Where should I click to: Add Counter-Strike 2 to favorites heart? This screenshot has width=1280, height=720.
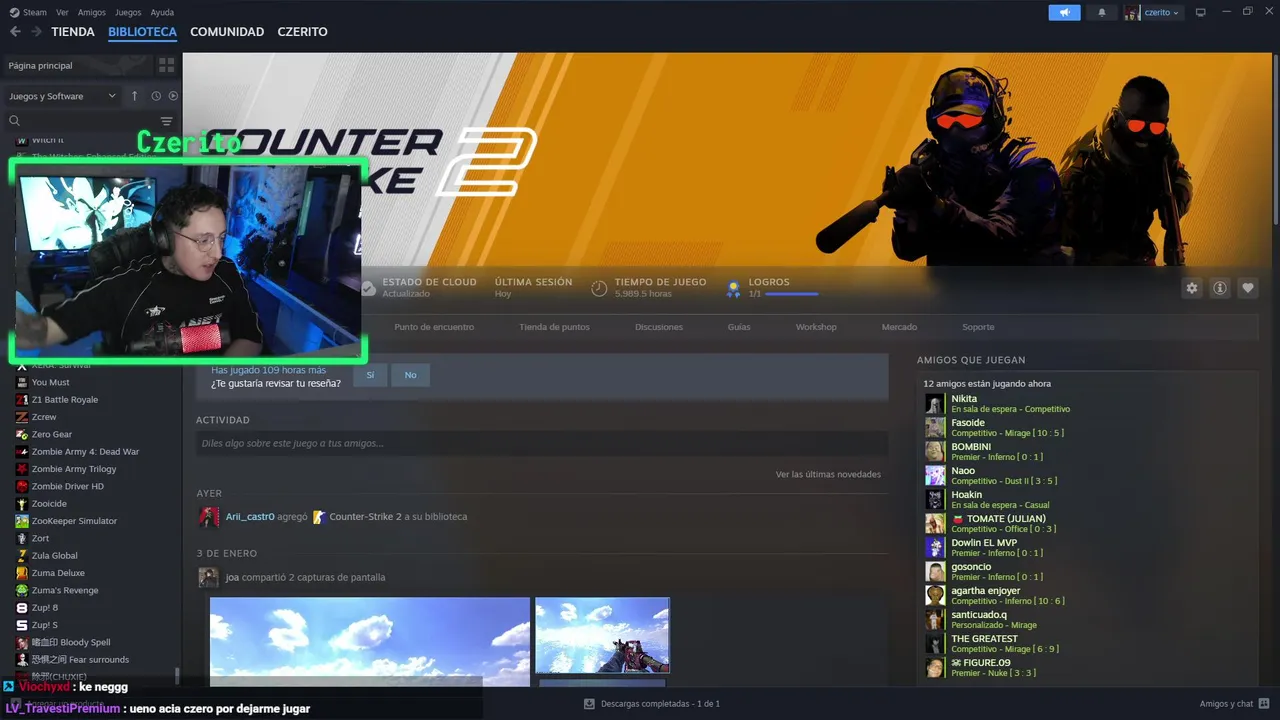pos(1248,288)
